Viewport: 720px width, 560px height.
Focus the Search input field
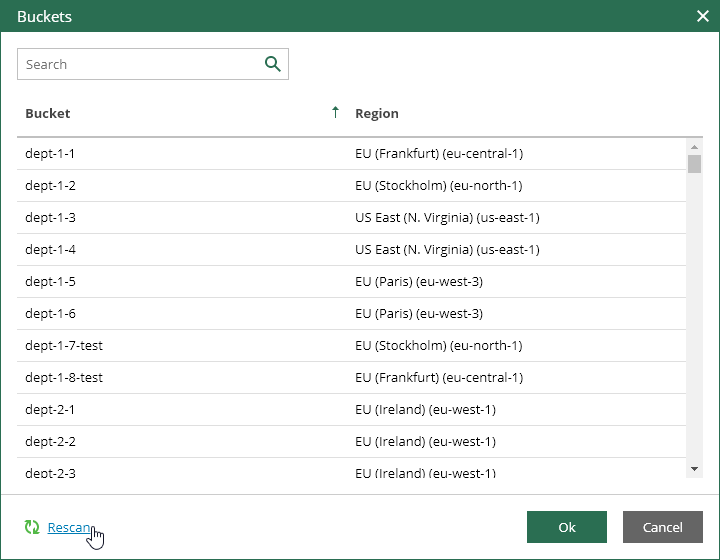(x=153, y=64)
